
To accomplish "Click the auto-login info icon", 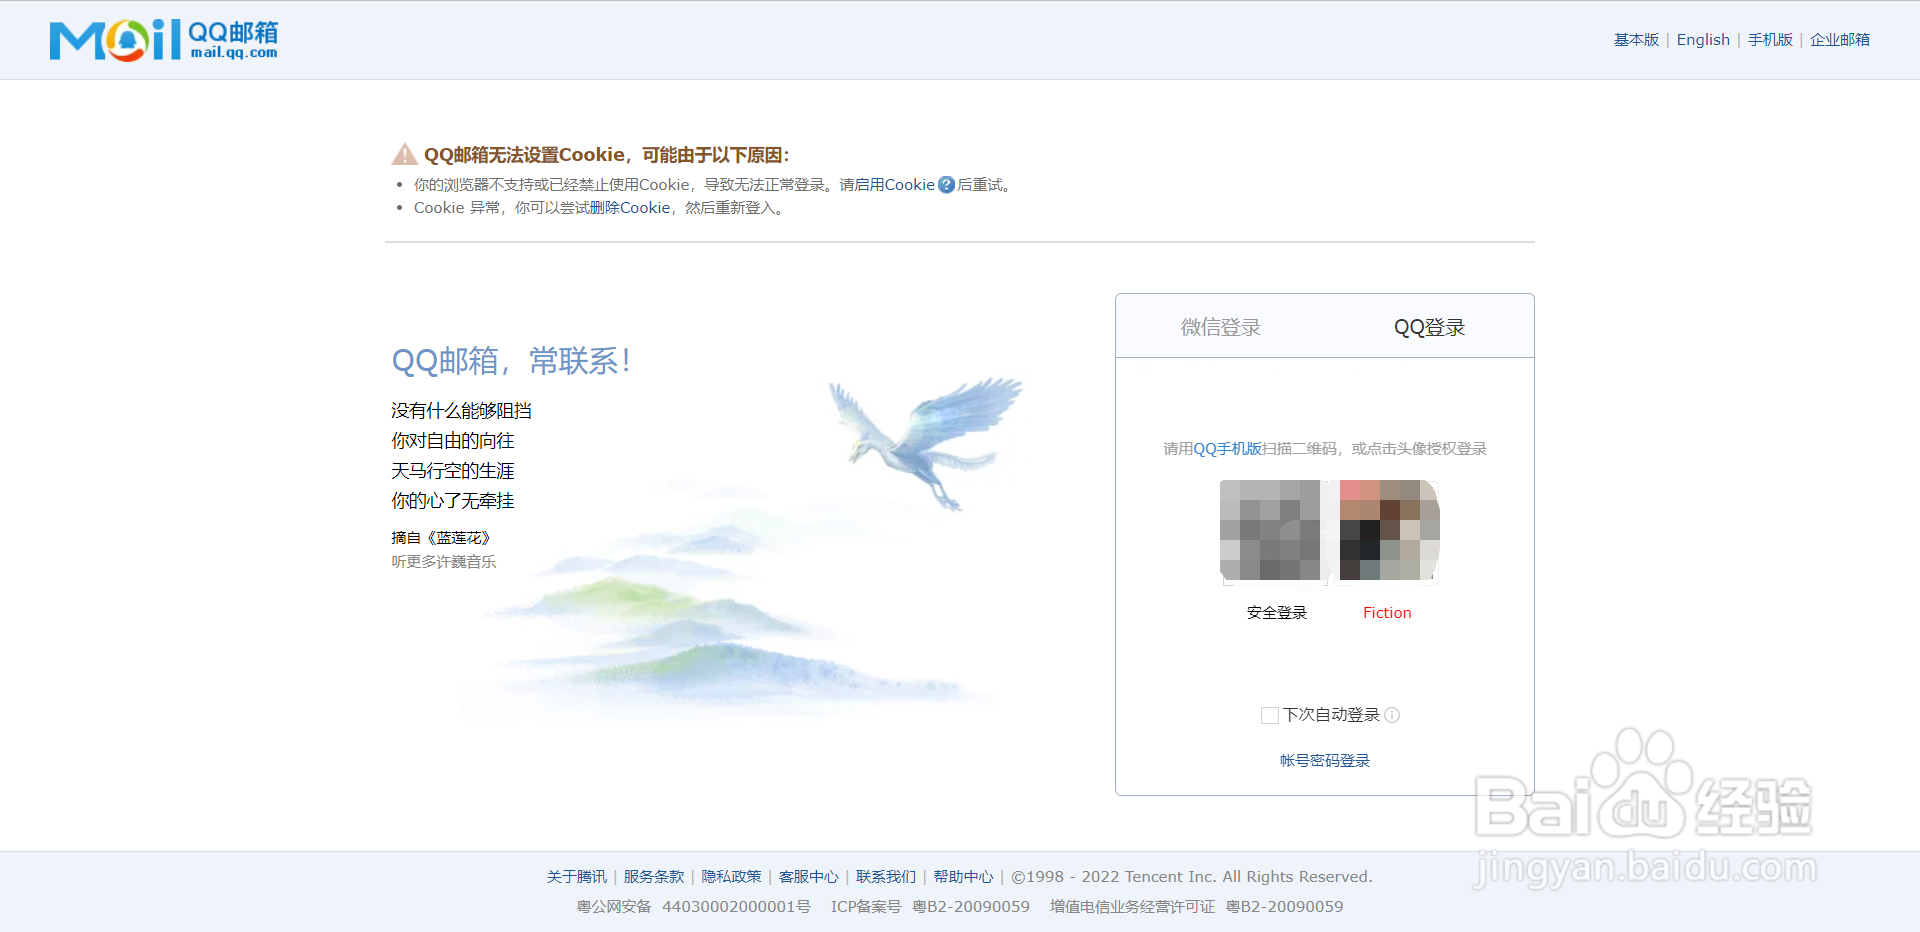I will point(1392,715).
